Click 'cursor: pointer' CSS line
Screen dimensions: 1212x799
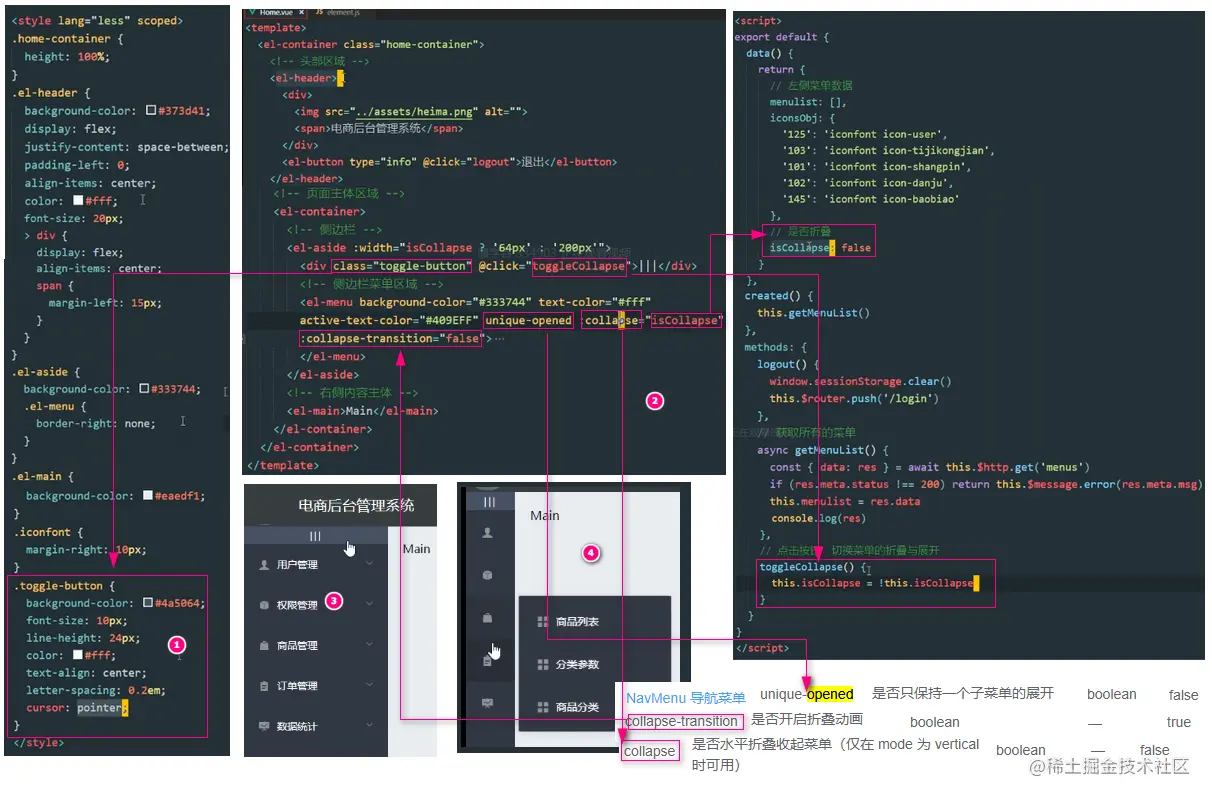tap(78, 708)
